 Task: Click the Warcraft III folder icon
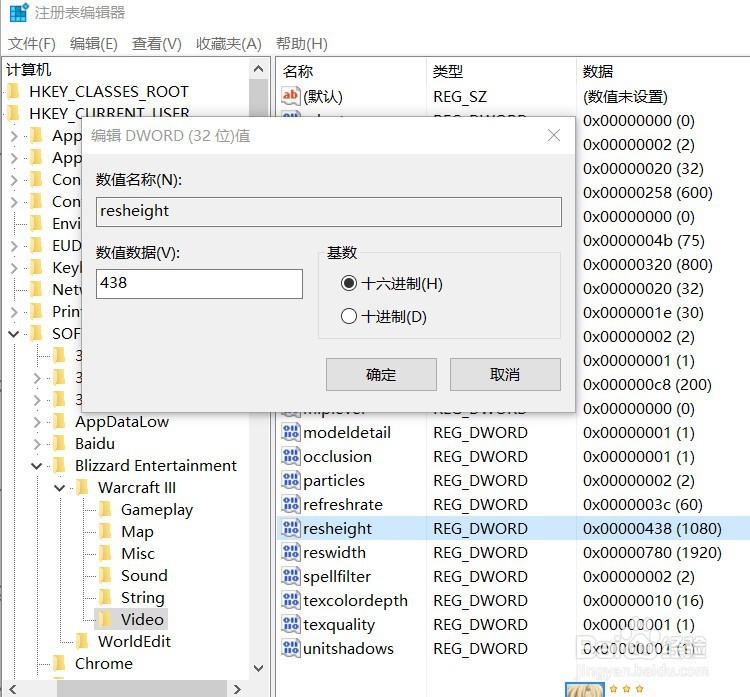[82, 487]
